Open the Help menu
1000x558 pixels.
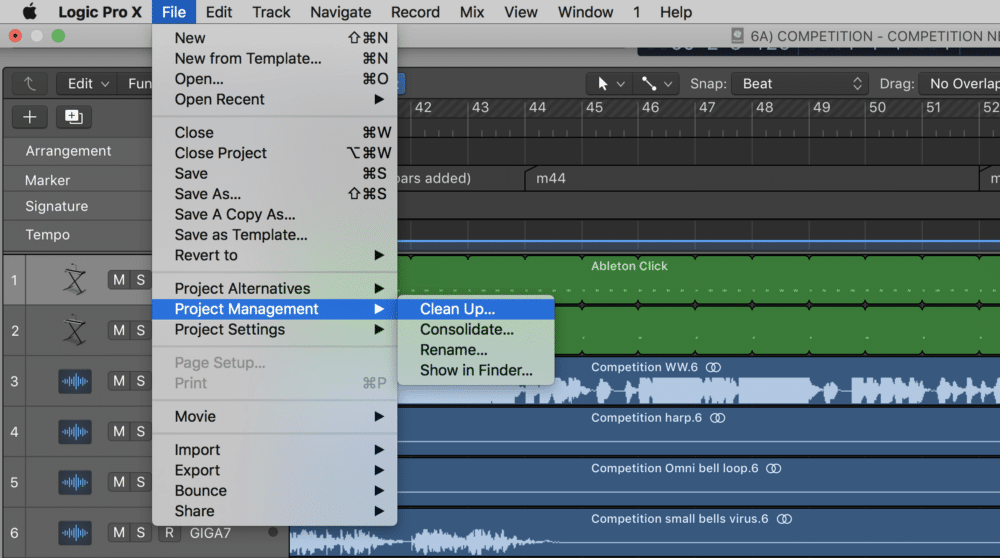[676, 12]
